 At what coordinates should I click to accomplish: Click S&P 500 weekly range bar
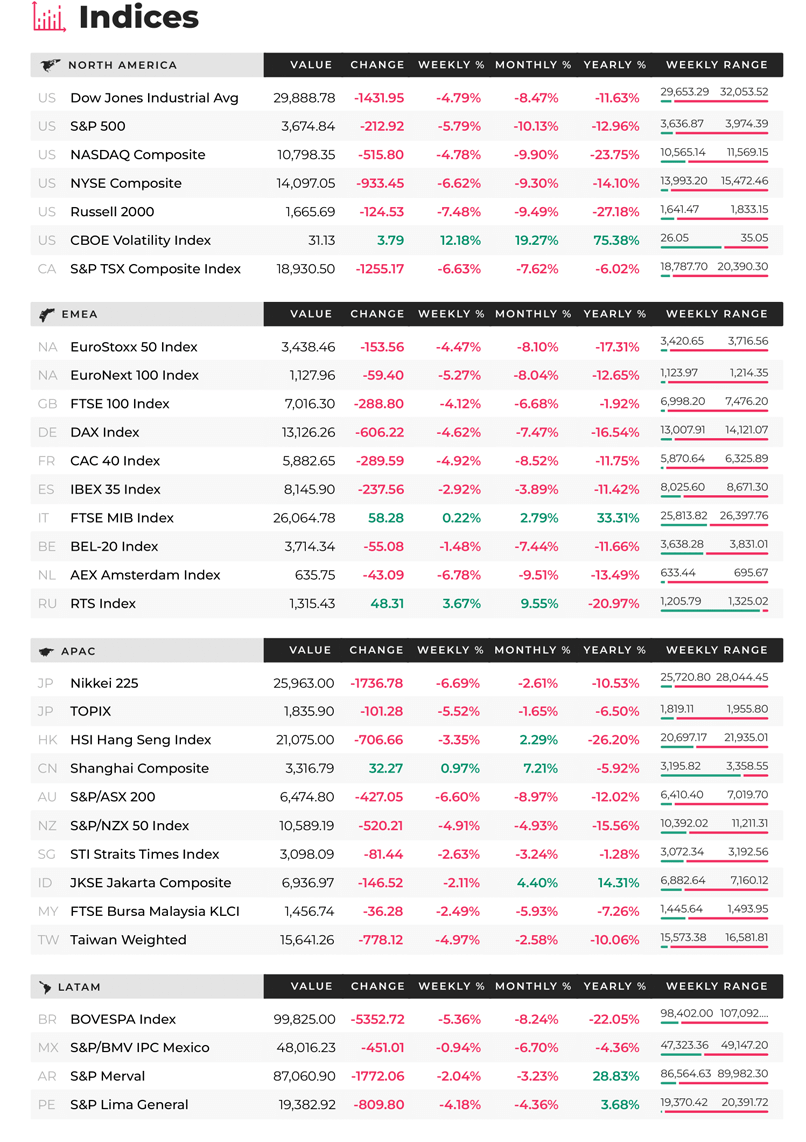714,134
